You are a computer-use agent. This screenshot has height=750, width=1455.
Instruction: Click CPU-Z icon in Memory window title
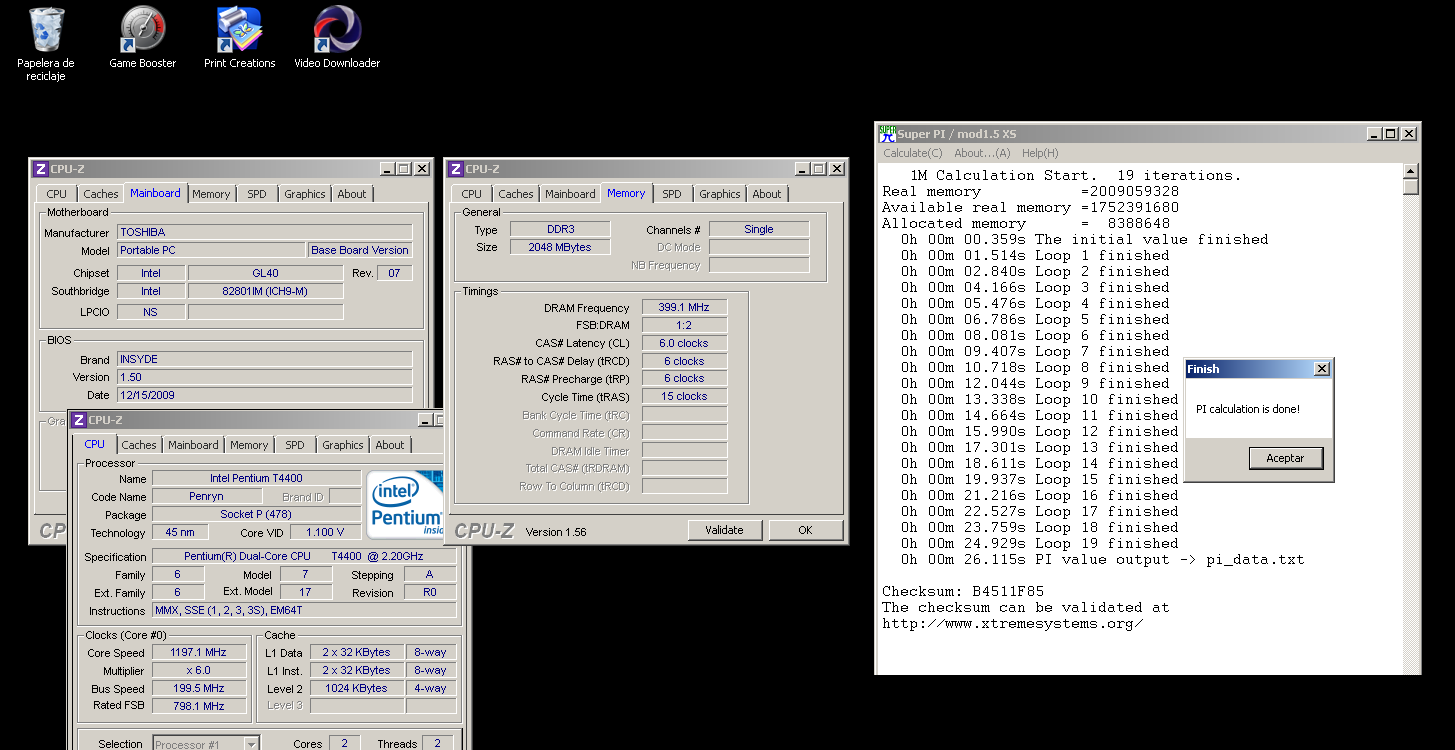455,169
